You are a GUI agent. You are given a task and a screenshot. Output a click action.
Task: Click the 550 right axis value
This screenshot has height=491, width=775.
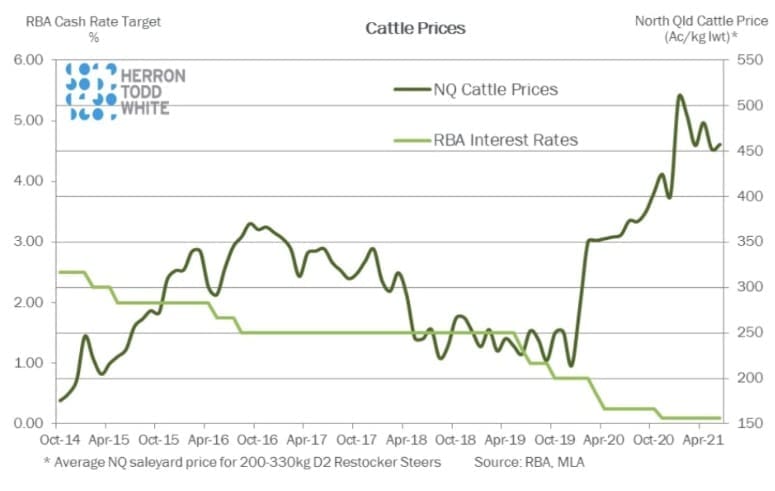750,60
